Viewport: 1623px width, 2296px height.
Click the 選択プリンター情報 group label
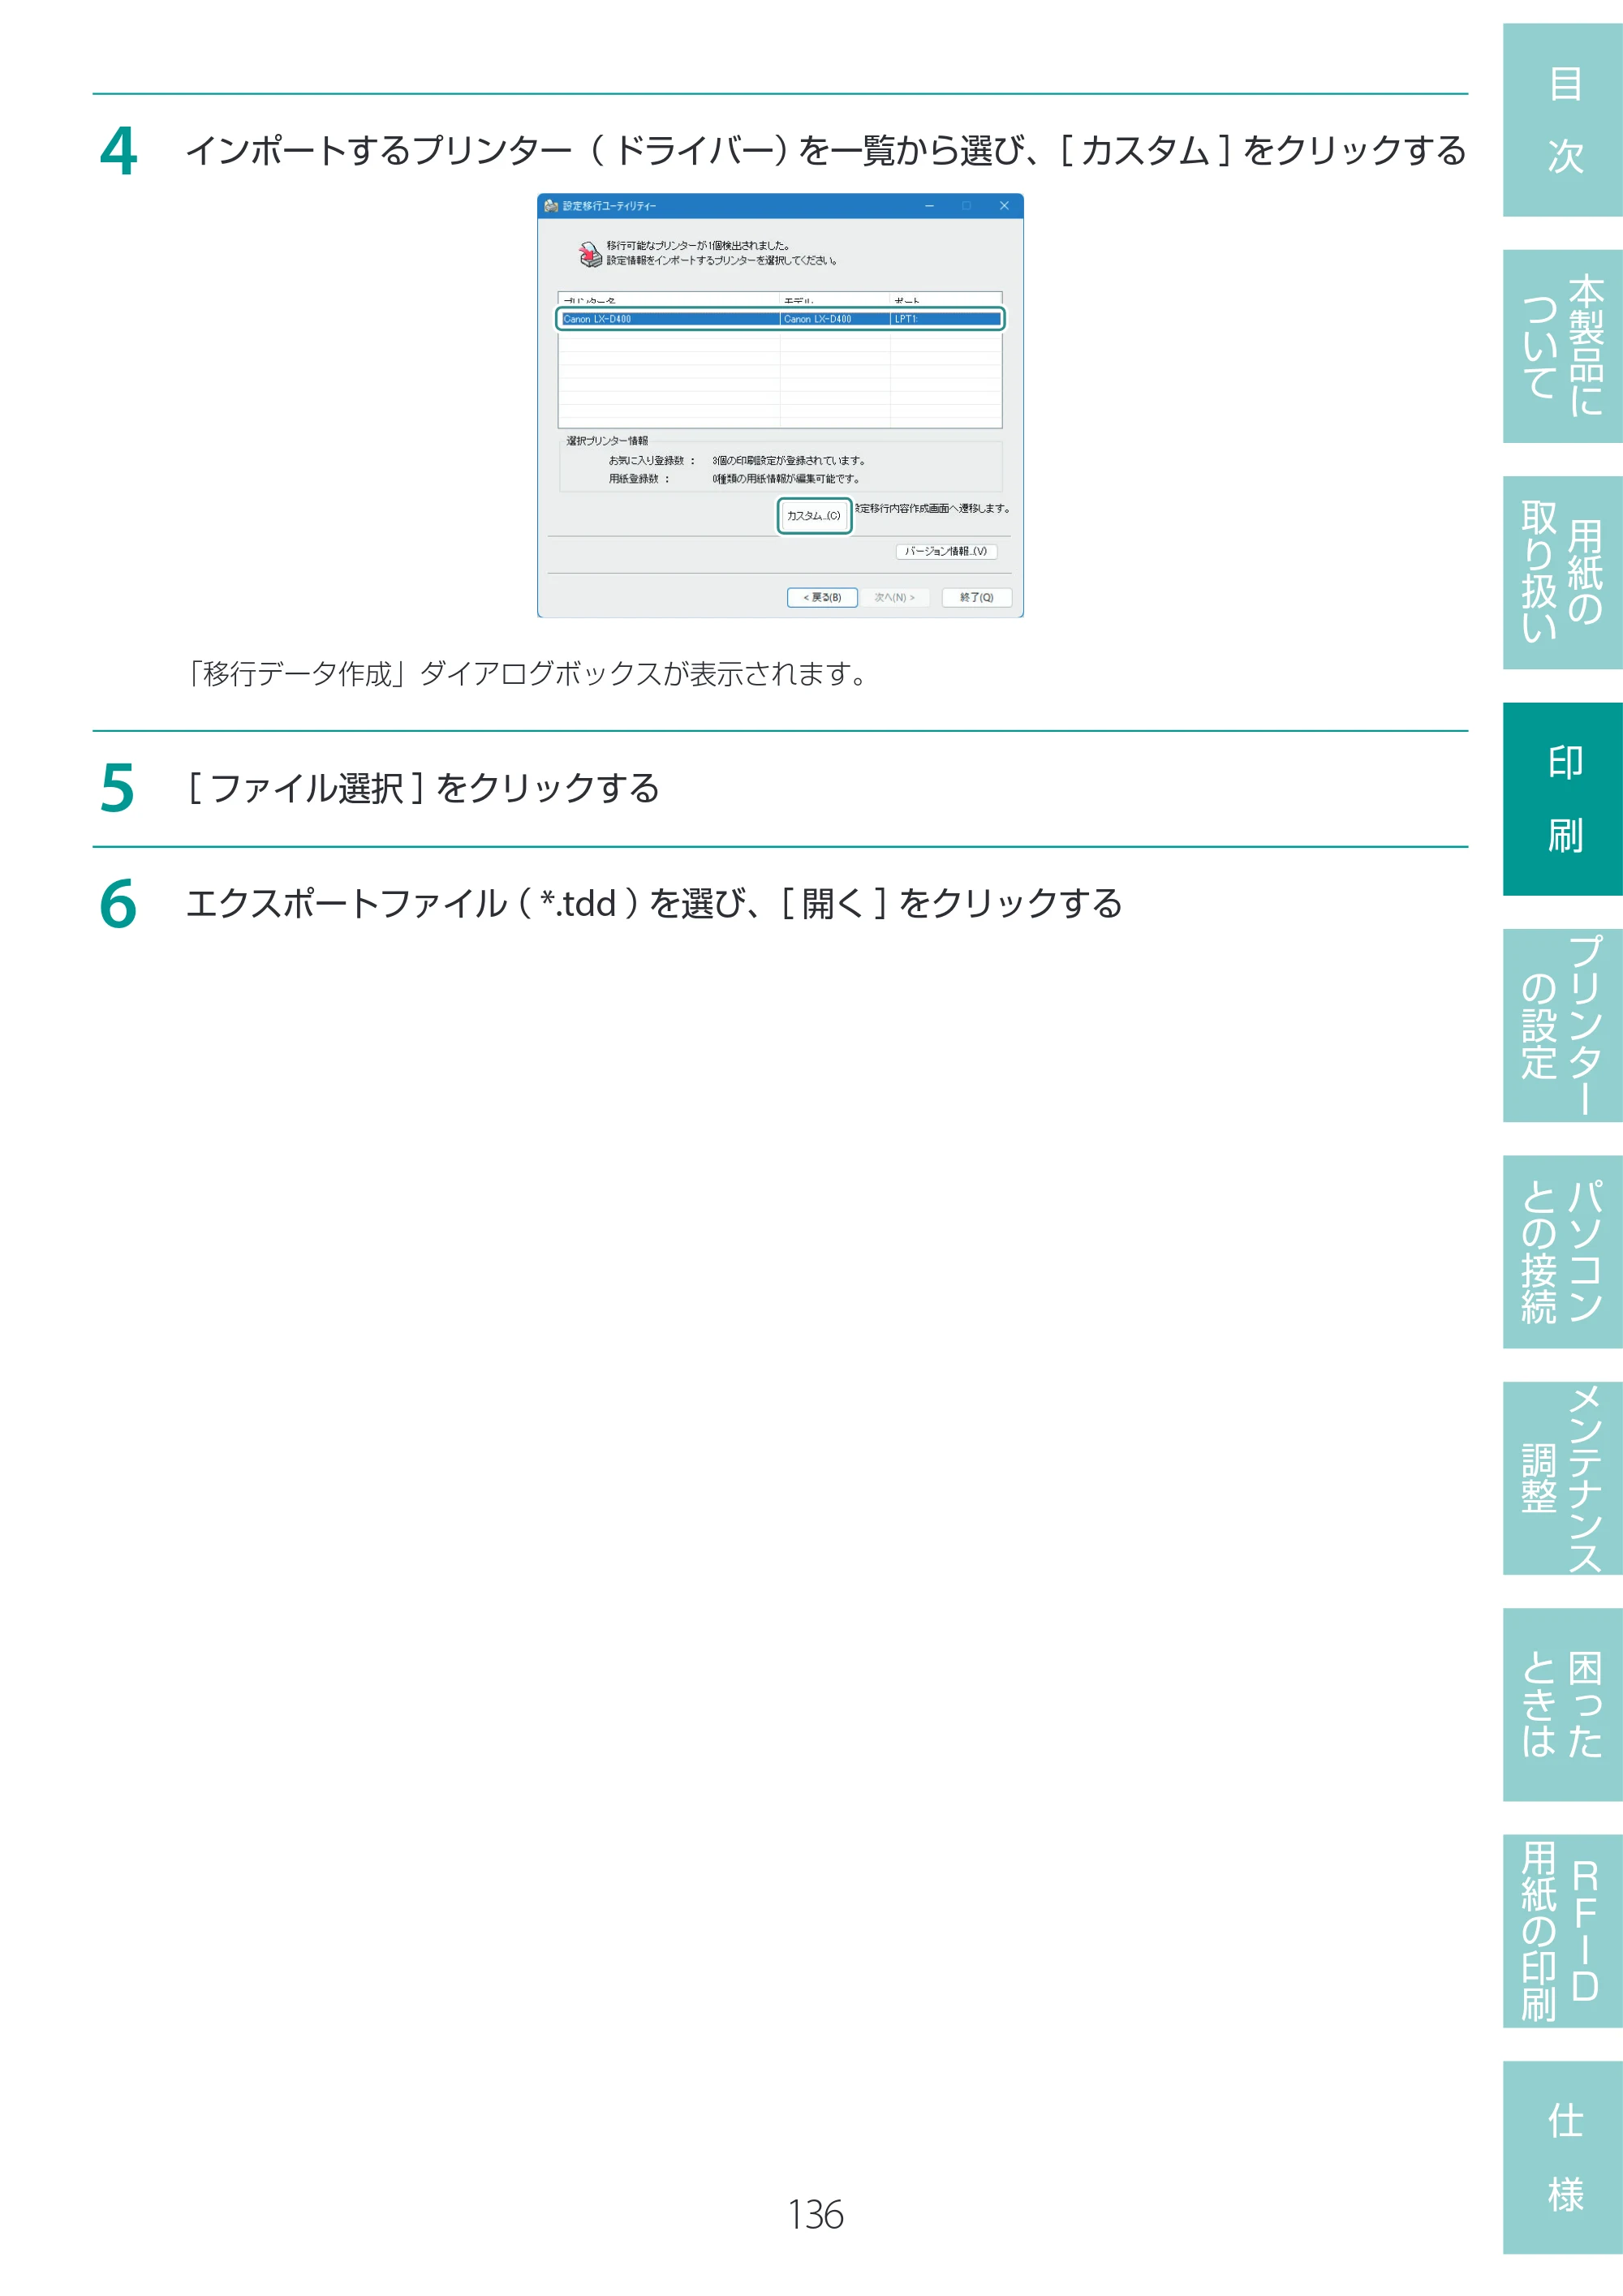click(x=607, y=441)
